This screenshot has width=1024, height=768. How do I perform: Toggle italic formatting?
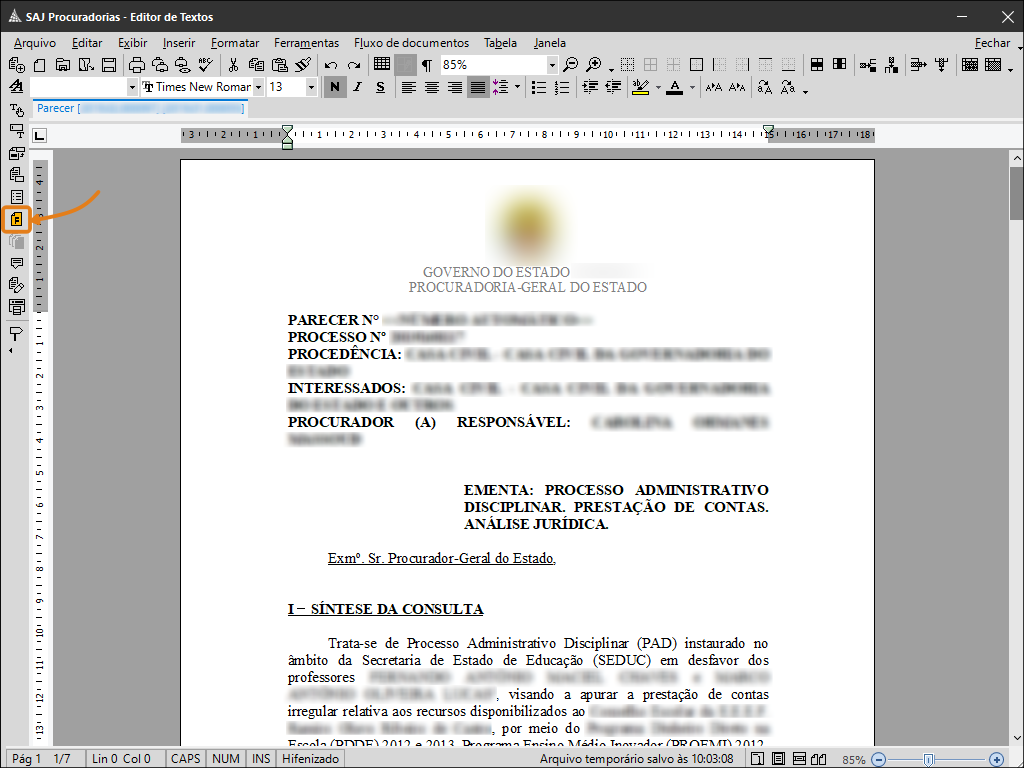tap(357, 87)
